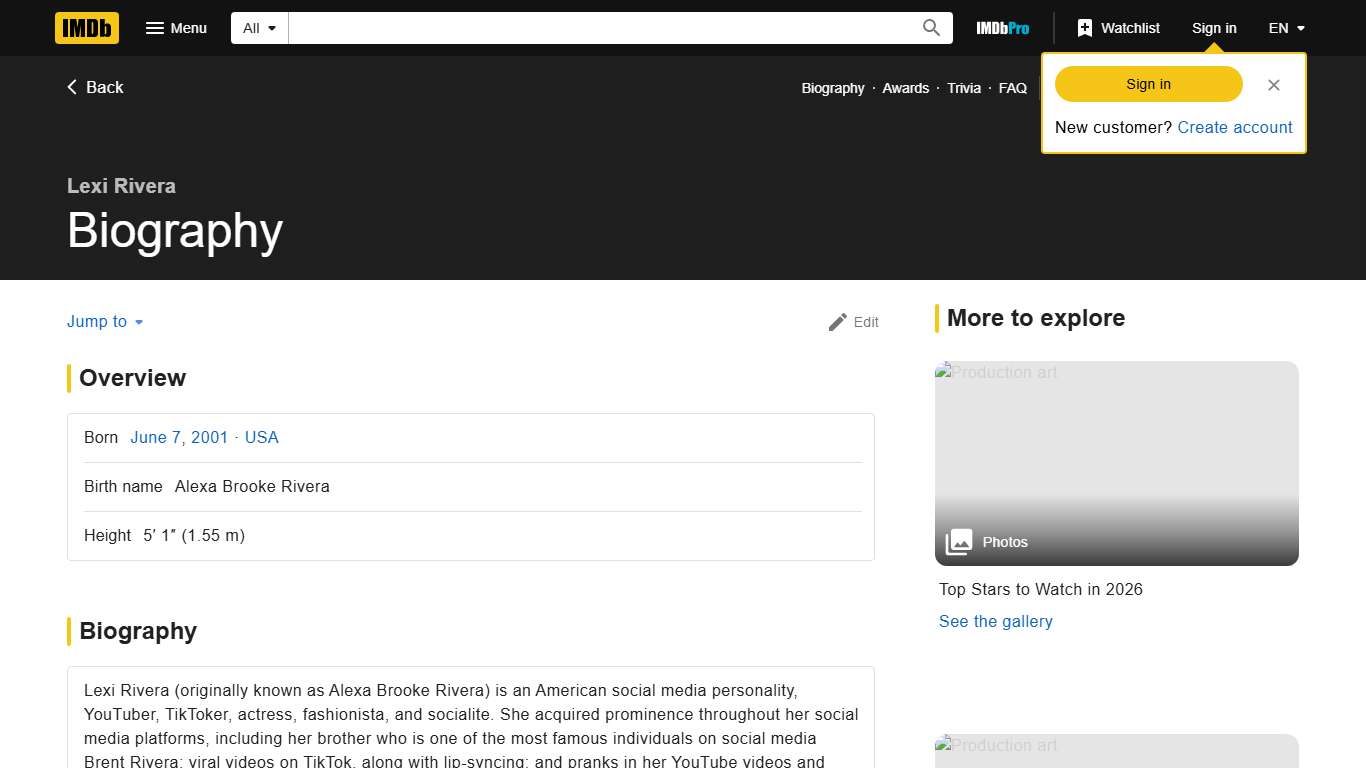Open IMDbPro via its logo
This screenshot has width=1366, height=768.
[1002, 28]
